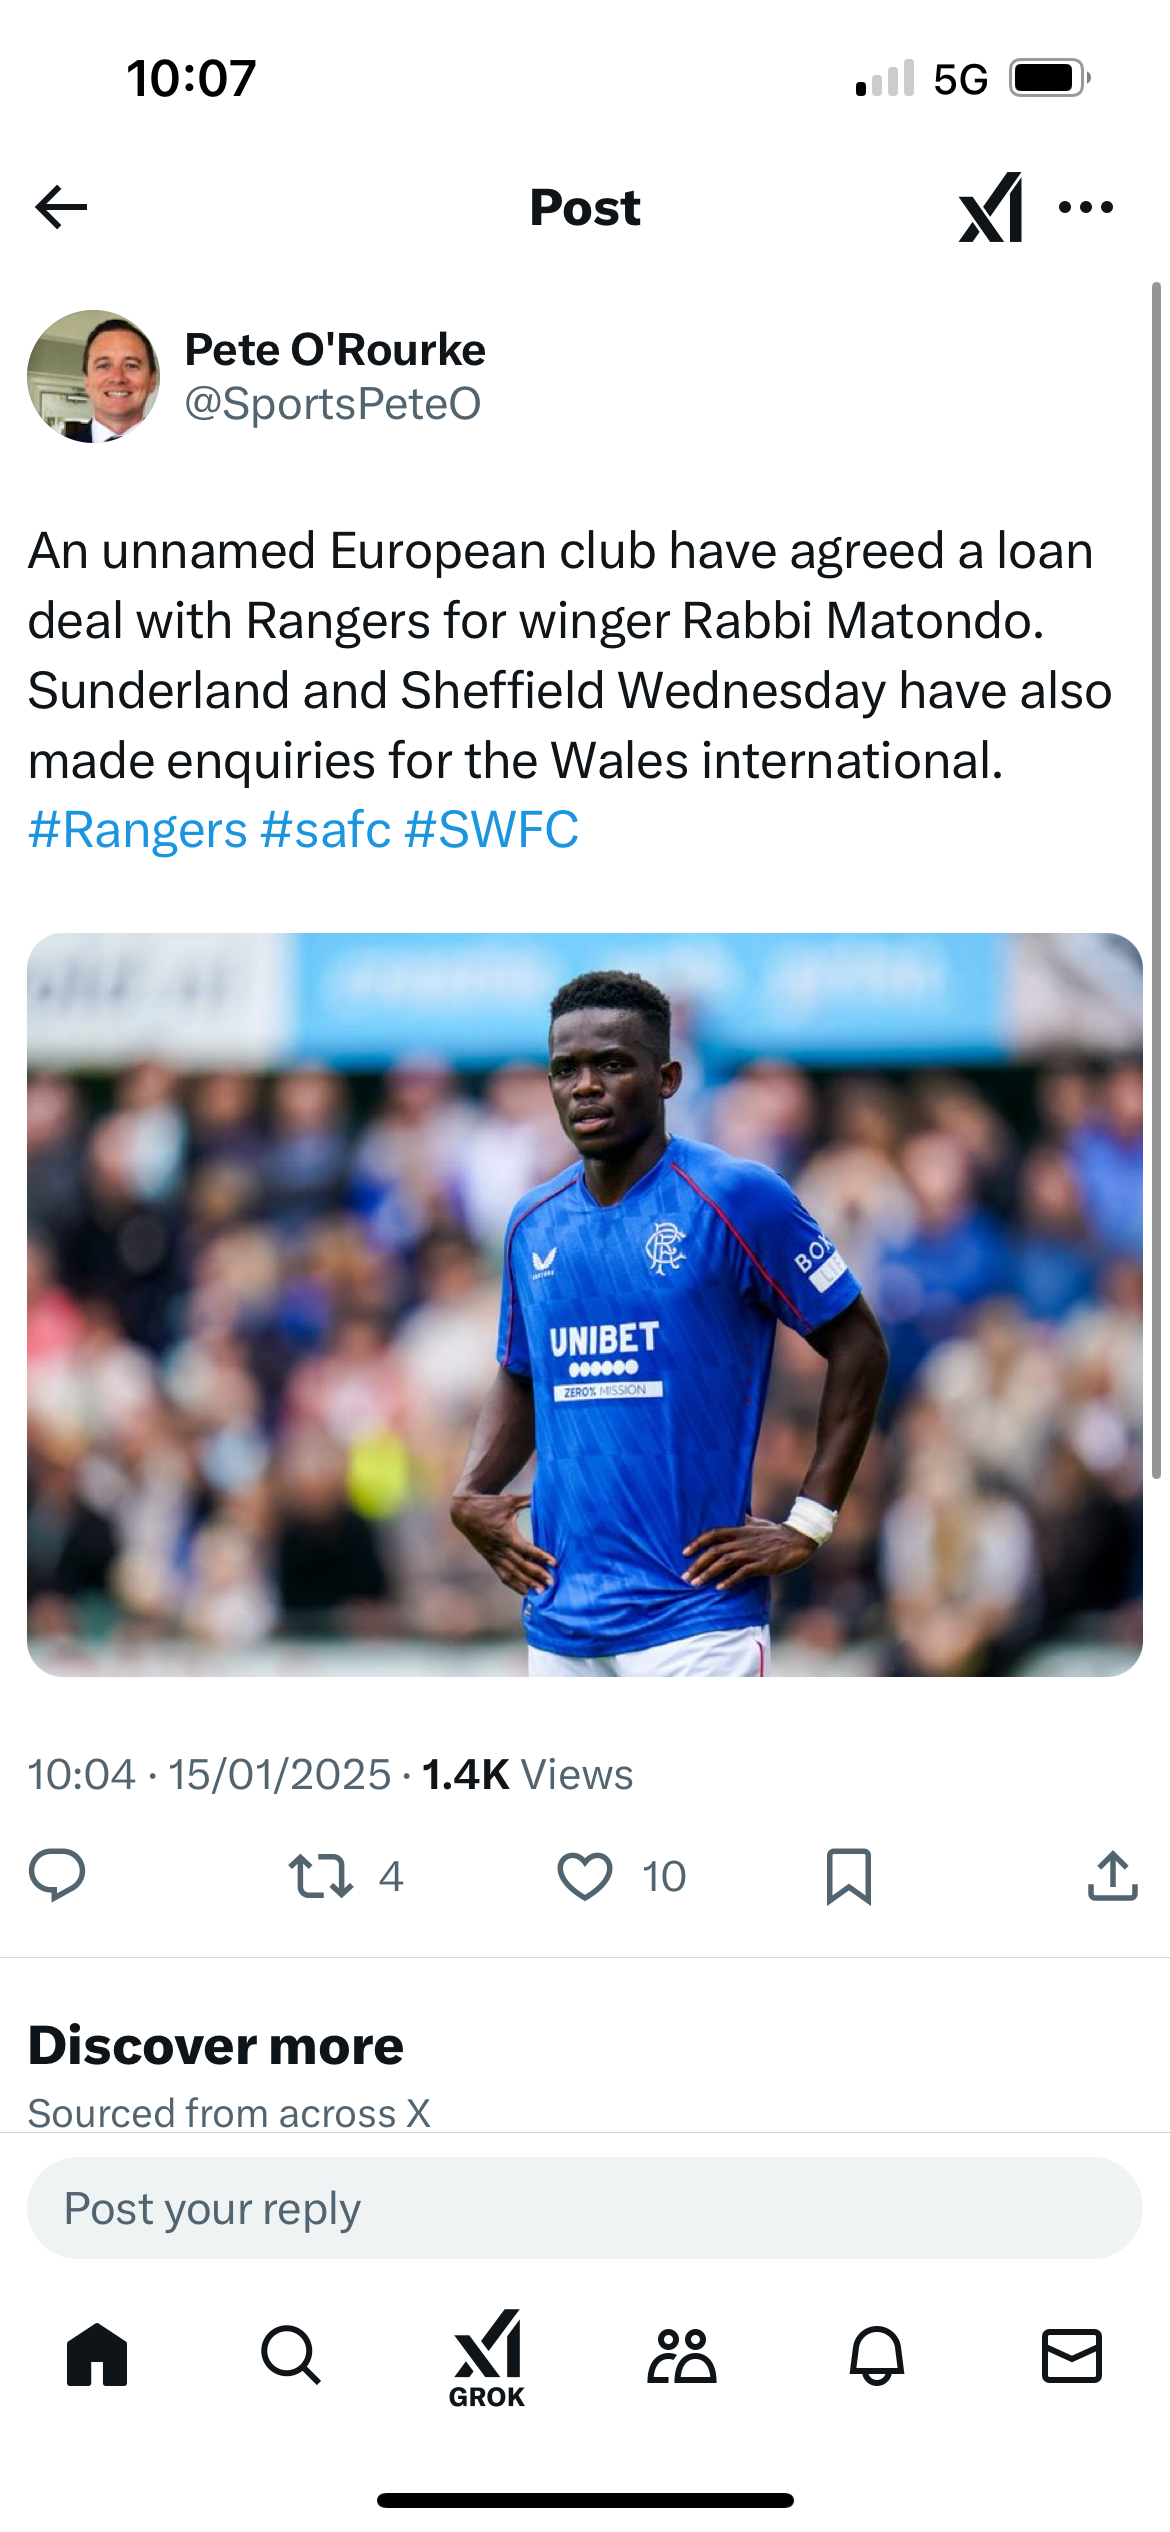
Task: Open the Search tab
Action: [x=291, y=2355]
